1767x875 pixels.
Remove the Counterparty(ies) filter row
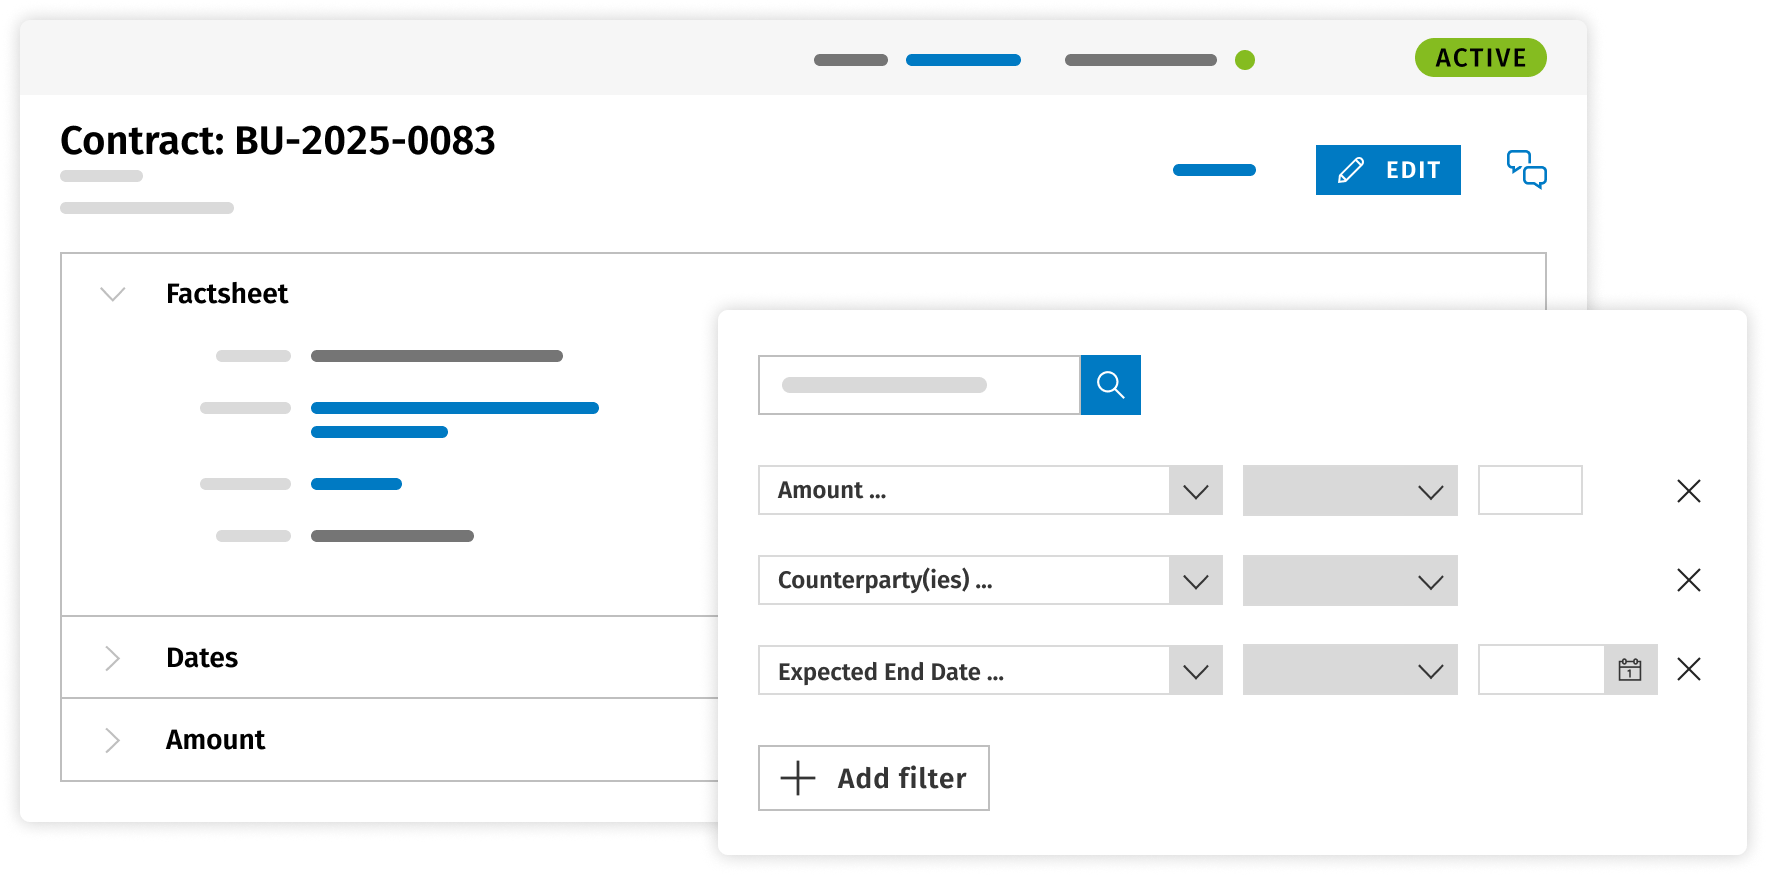(x=1688, y=580)
